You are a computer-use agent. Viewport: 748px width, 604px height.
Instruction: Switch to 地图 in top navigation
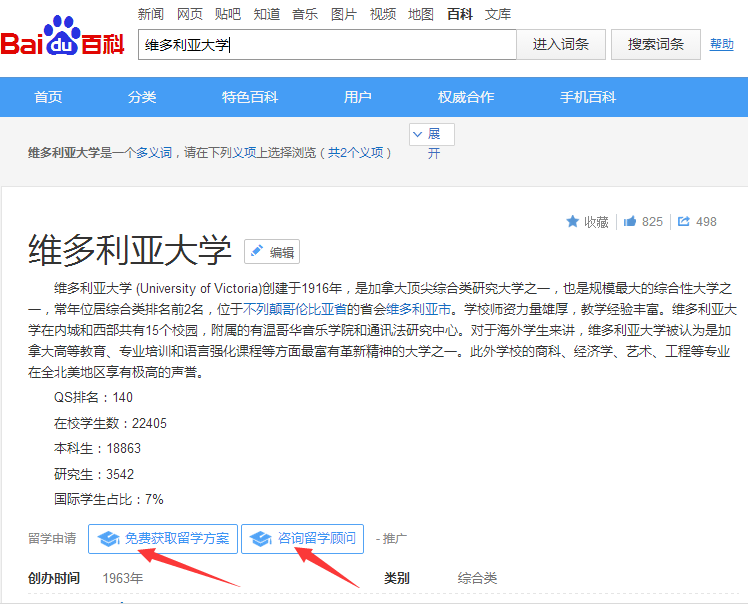[421, 14]
